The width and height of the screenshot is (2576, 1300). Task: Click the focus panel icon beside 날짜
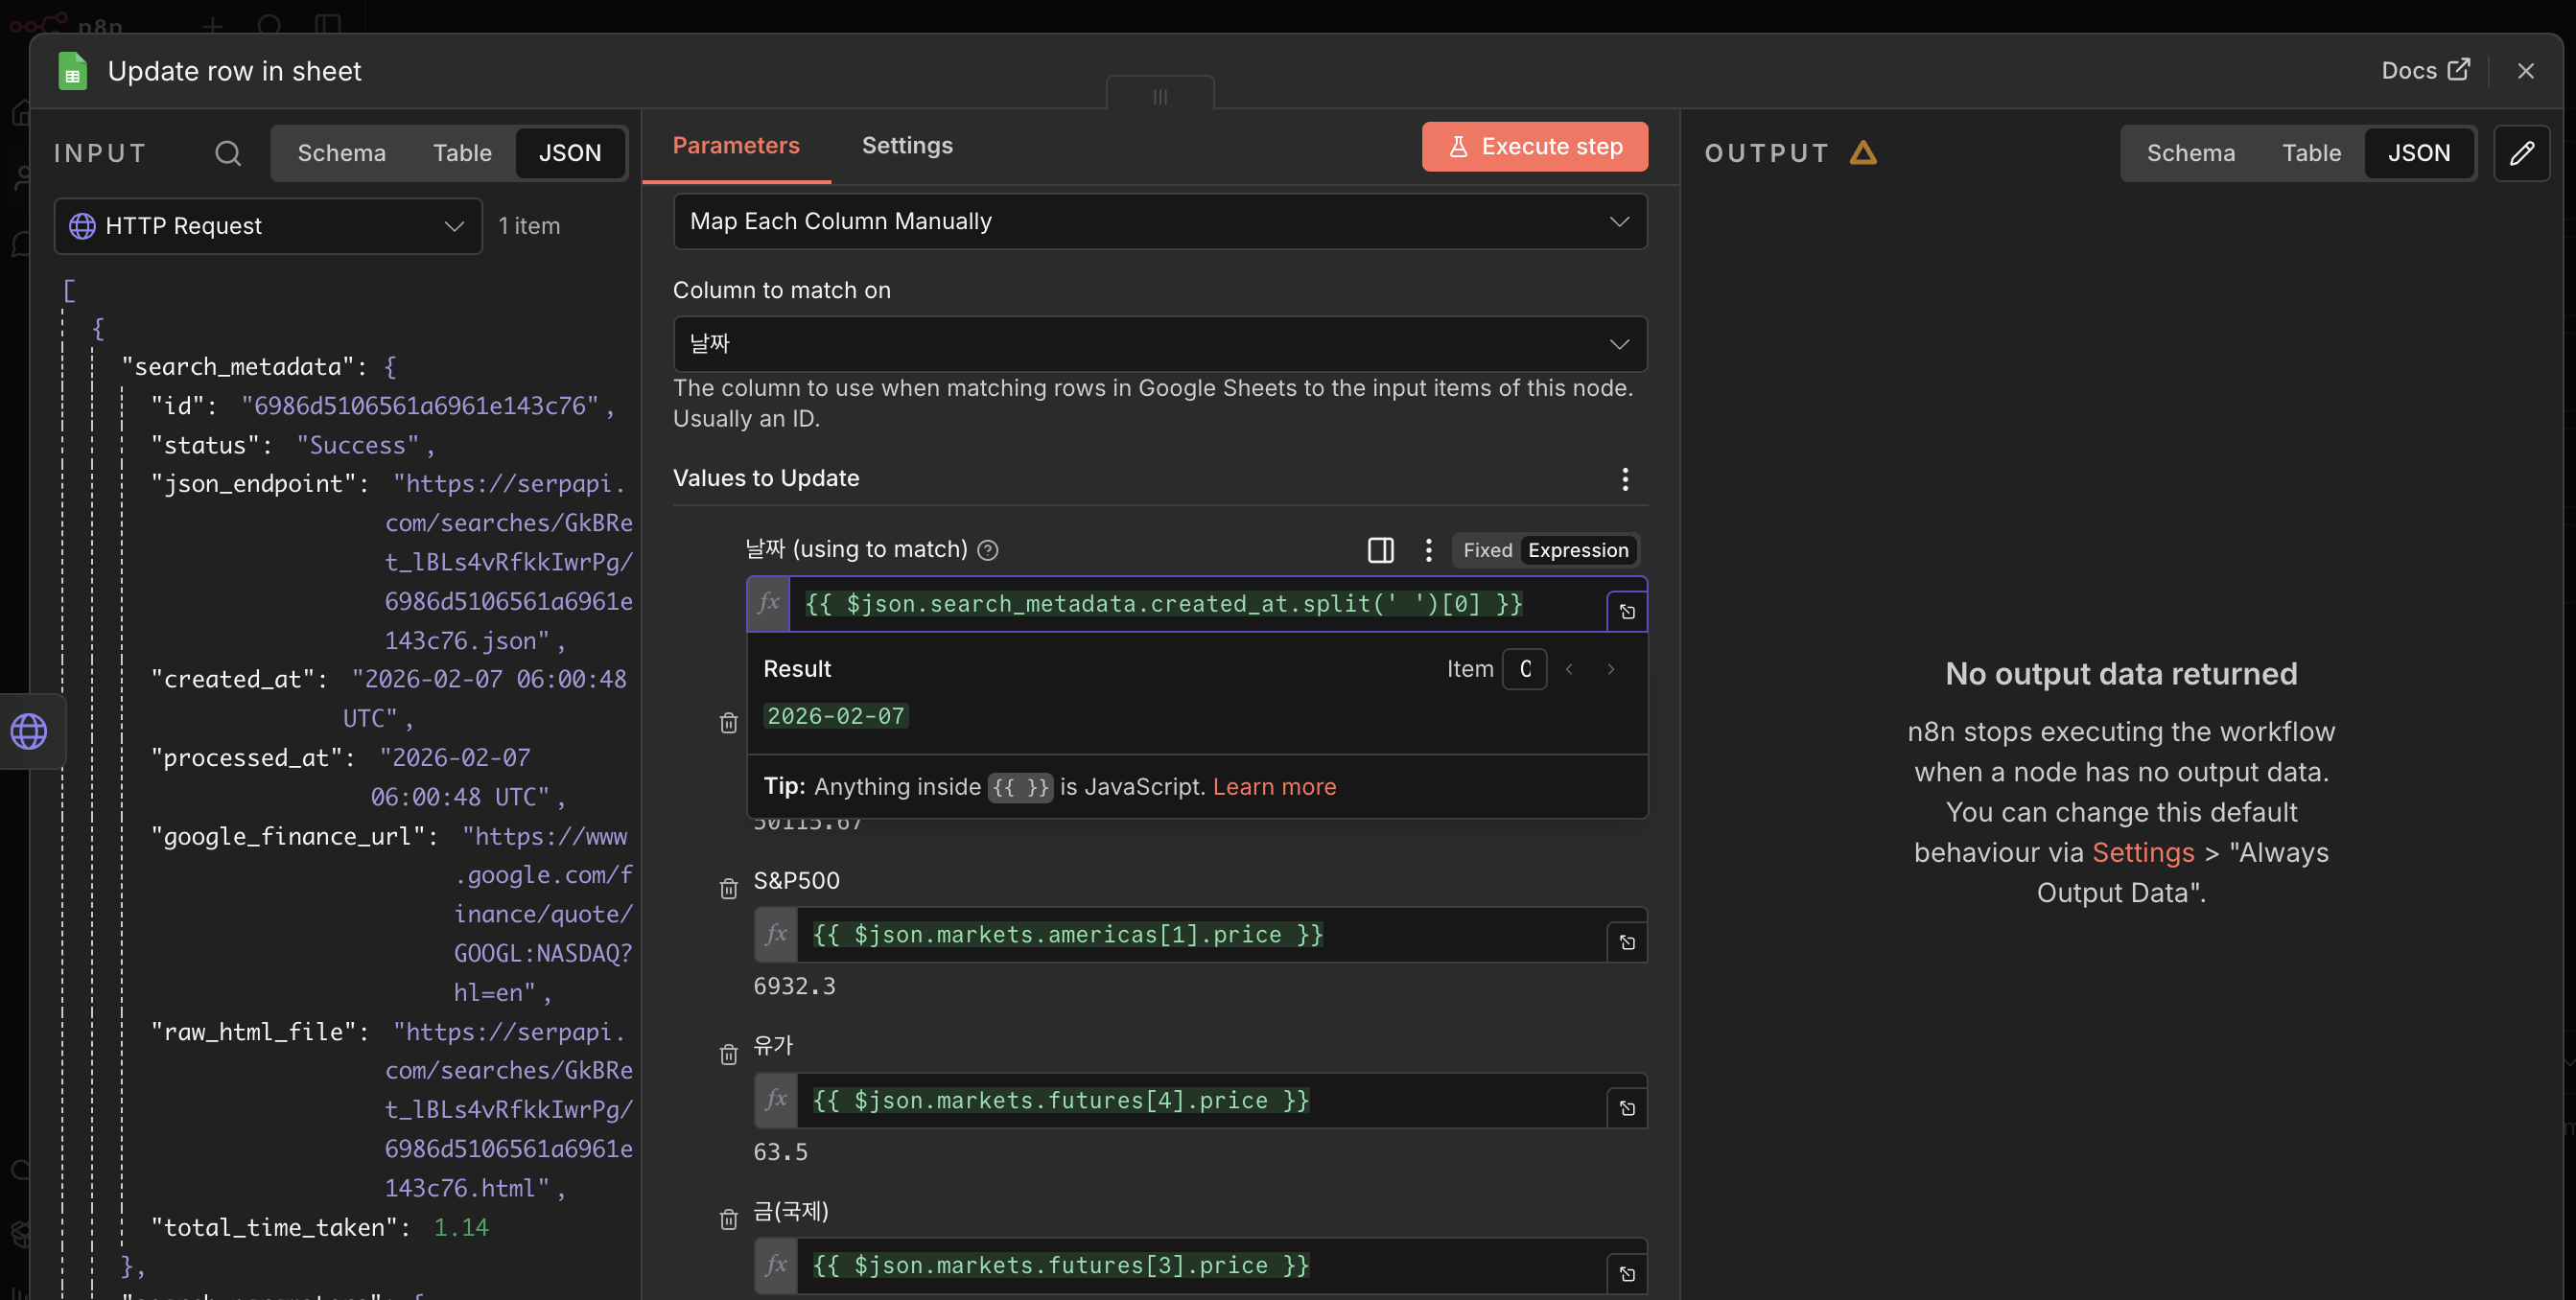pyautogui.click(x=1380, y=550)
